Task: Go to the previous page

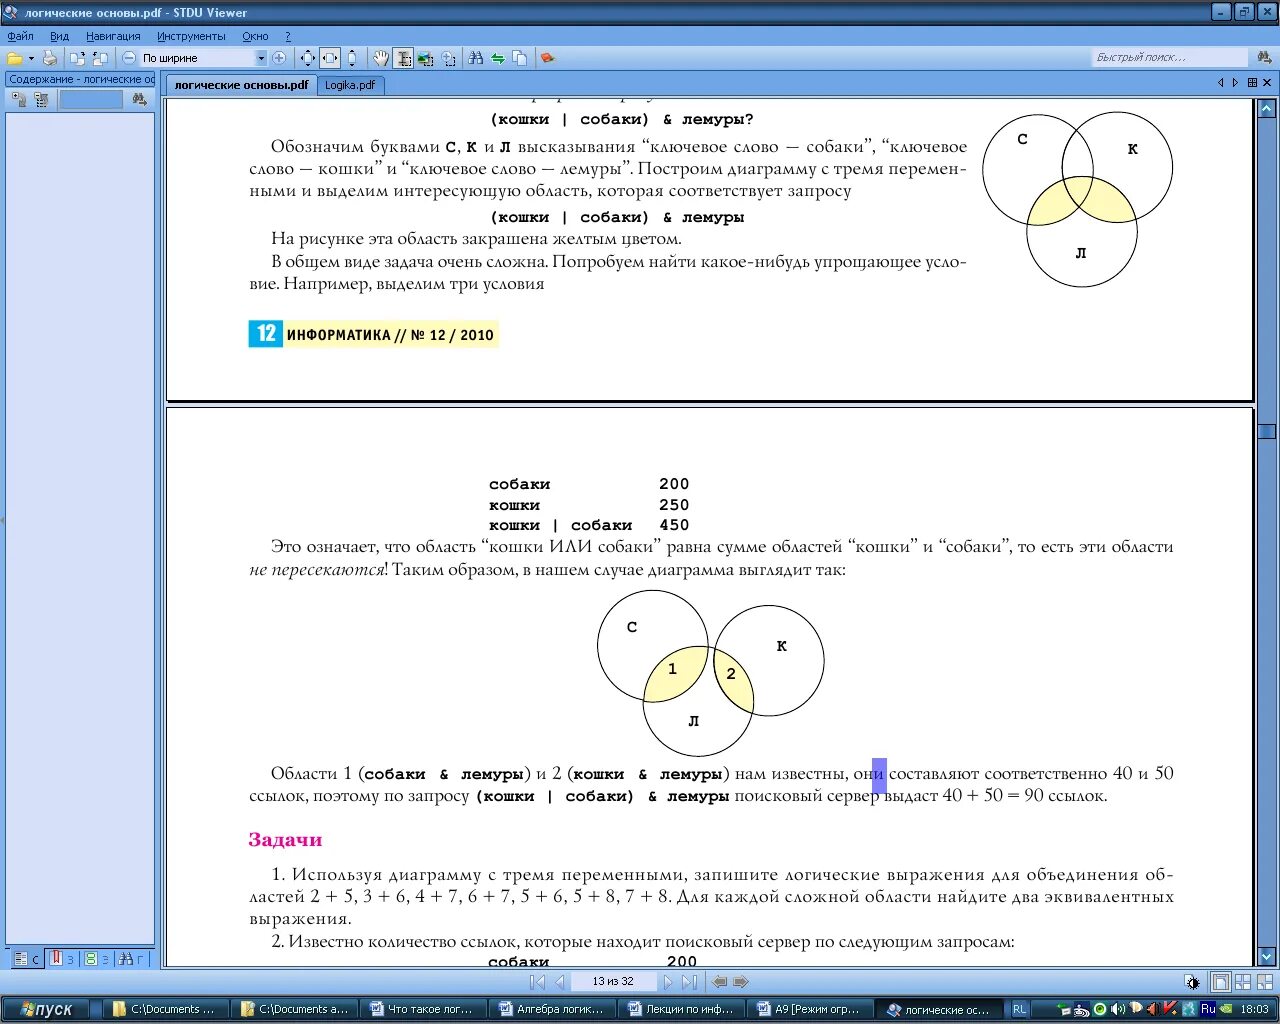Action: pyautogui.click(x=560, y=982)
